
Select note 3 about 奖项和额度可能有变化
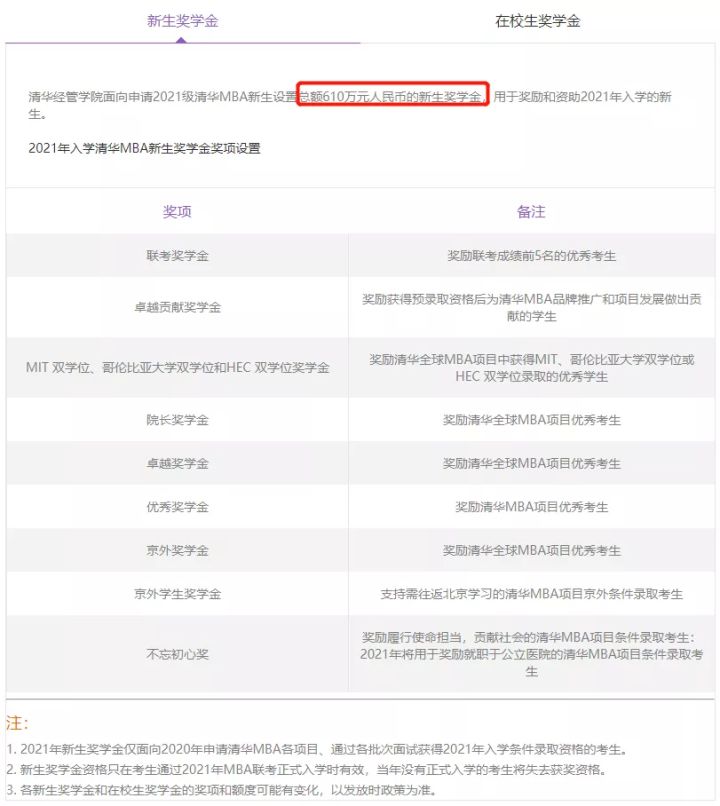coord(221,790)
